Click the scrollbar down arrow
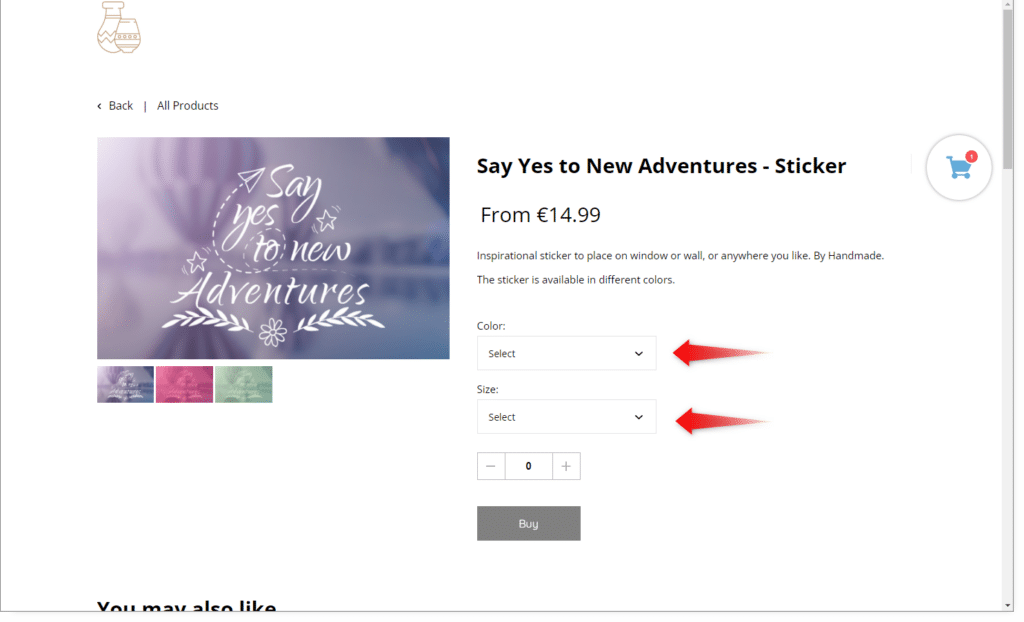The height and width of the screenshot is (622, 1024). coord(1008,605)
